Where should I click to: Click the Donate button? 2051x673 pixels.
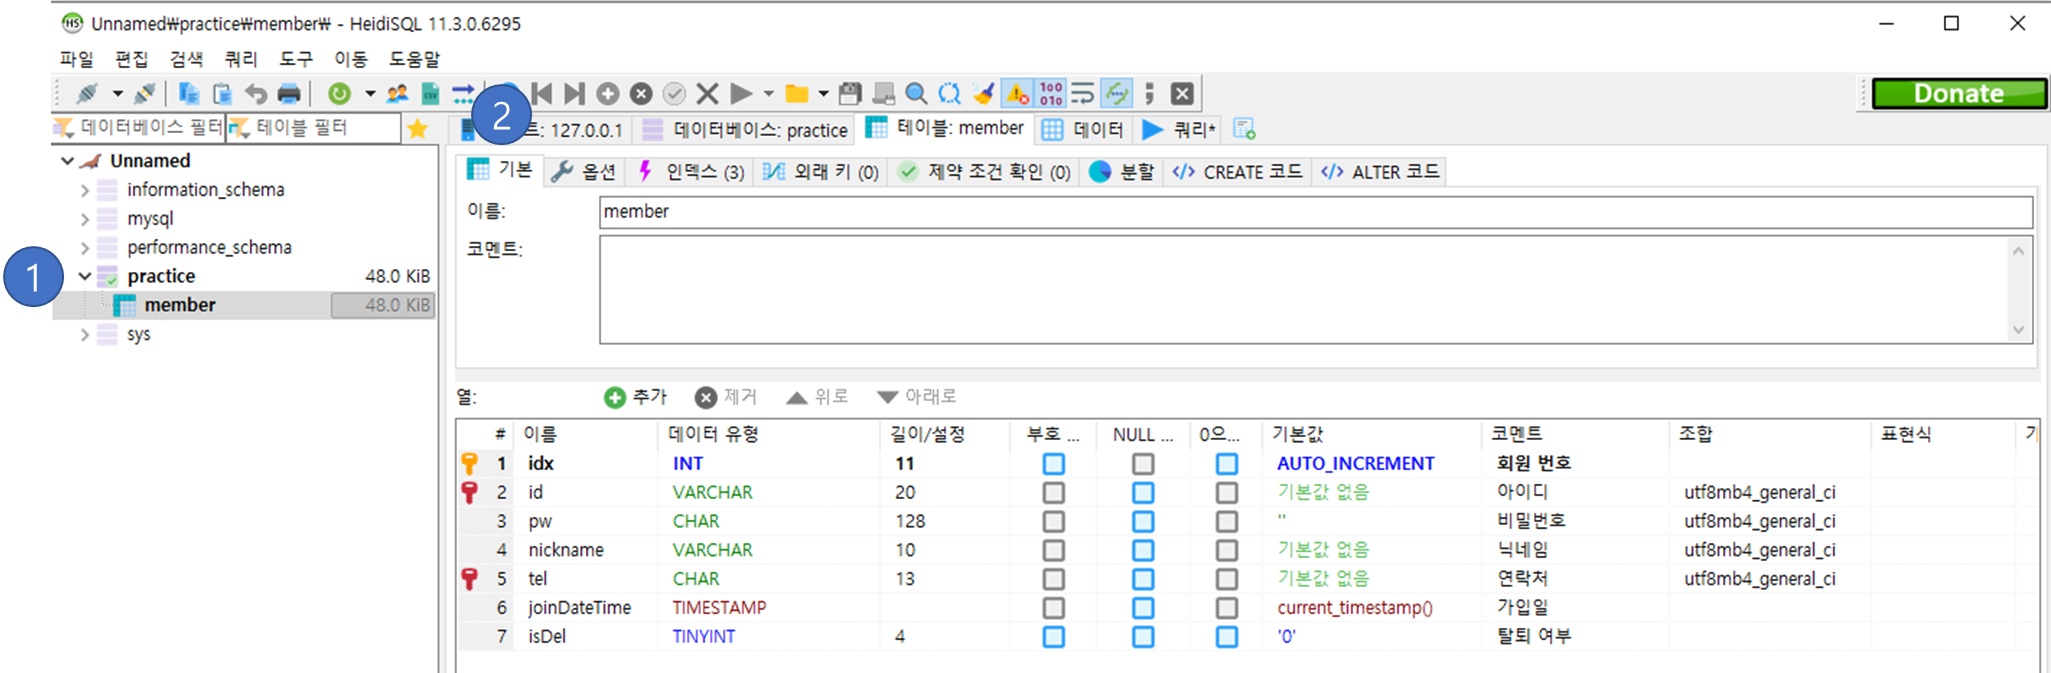pyautogui.click(x=1959, y=94)
